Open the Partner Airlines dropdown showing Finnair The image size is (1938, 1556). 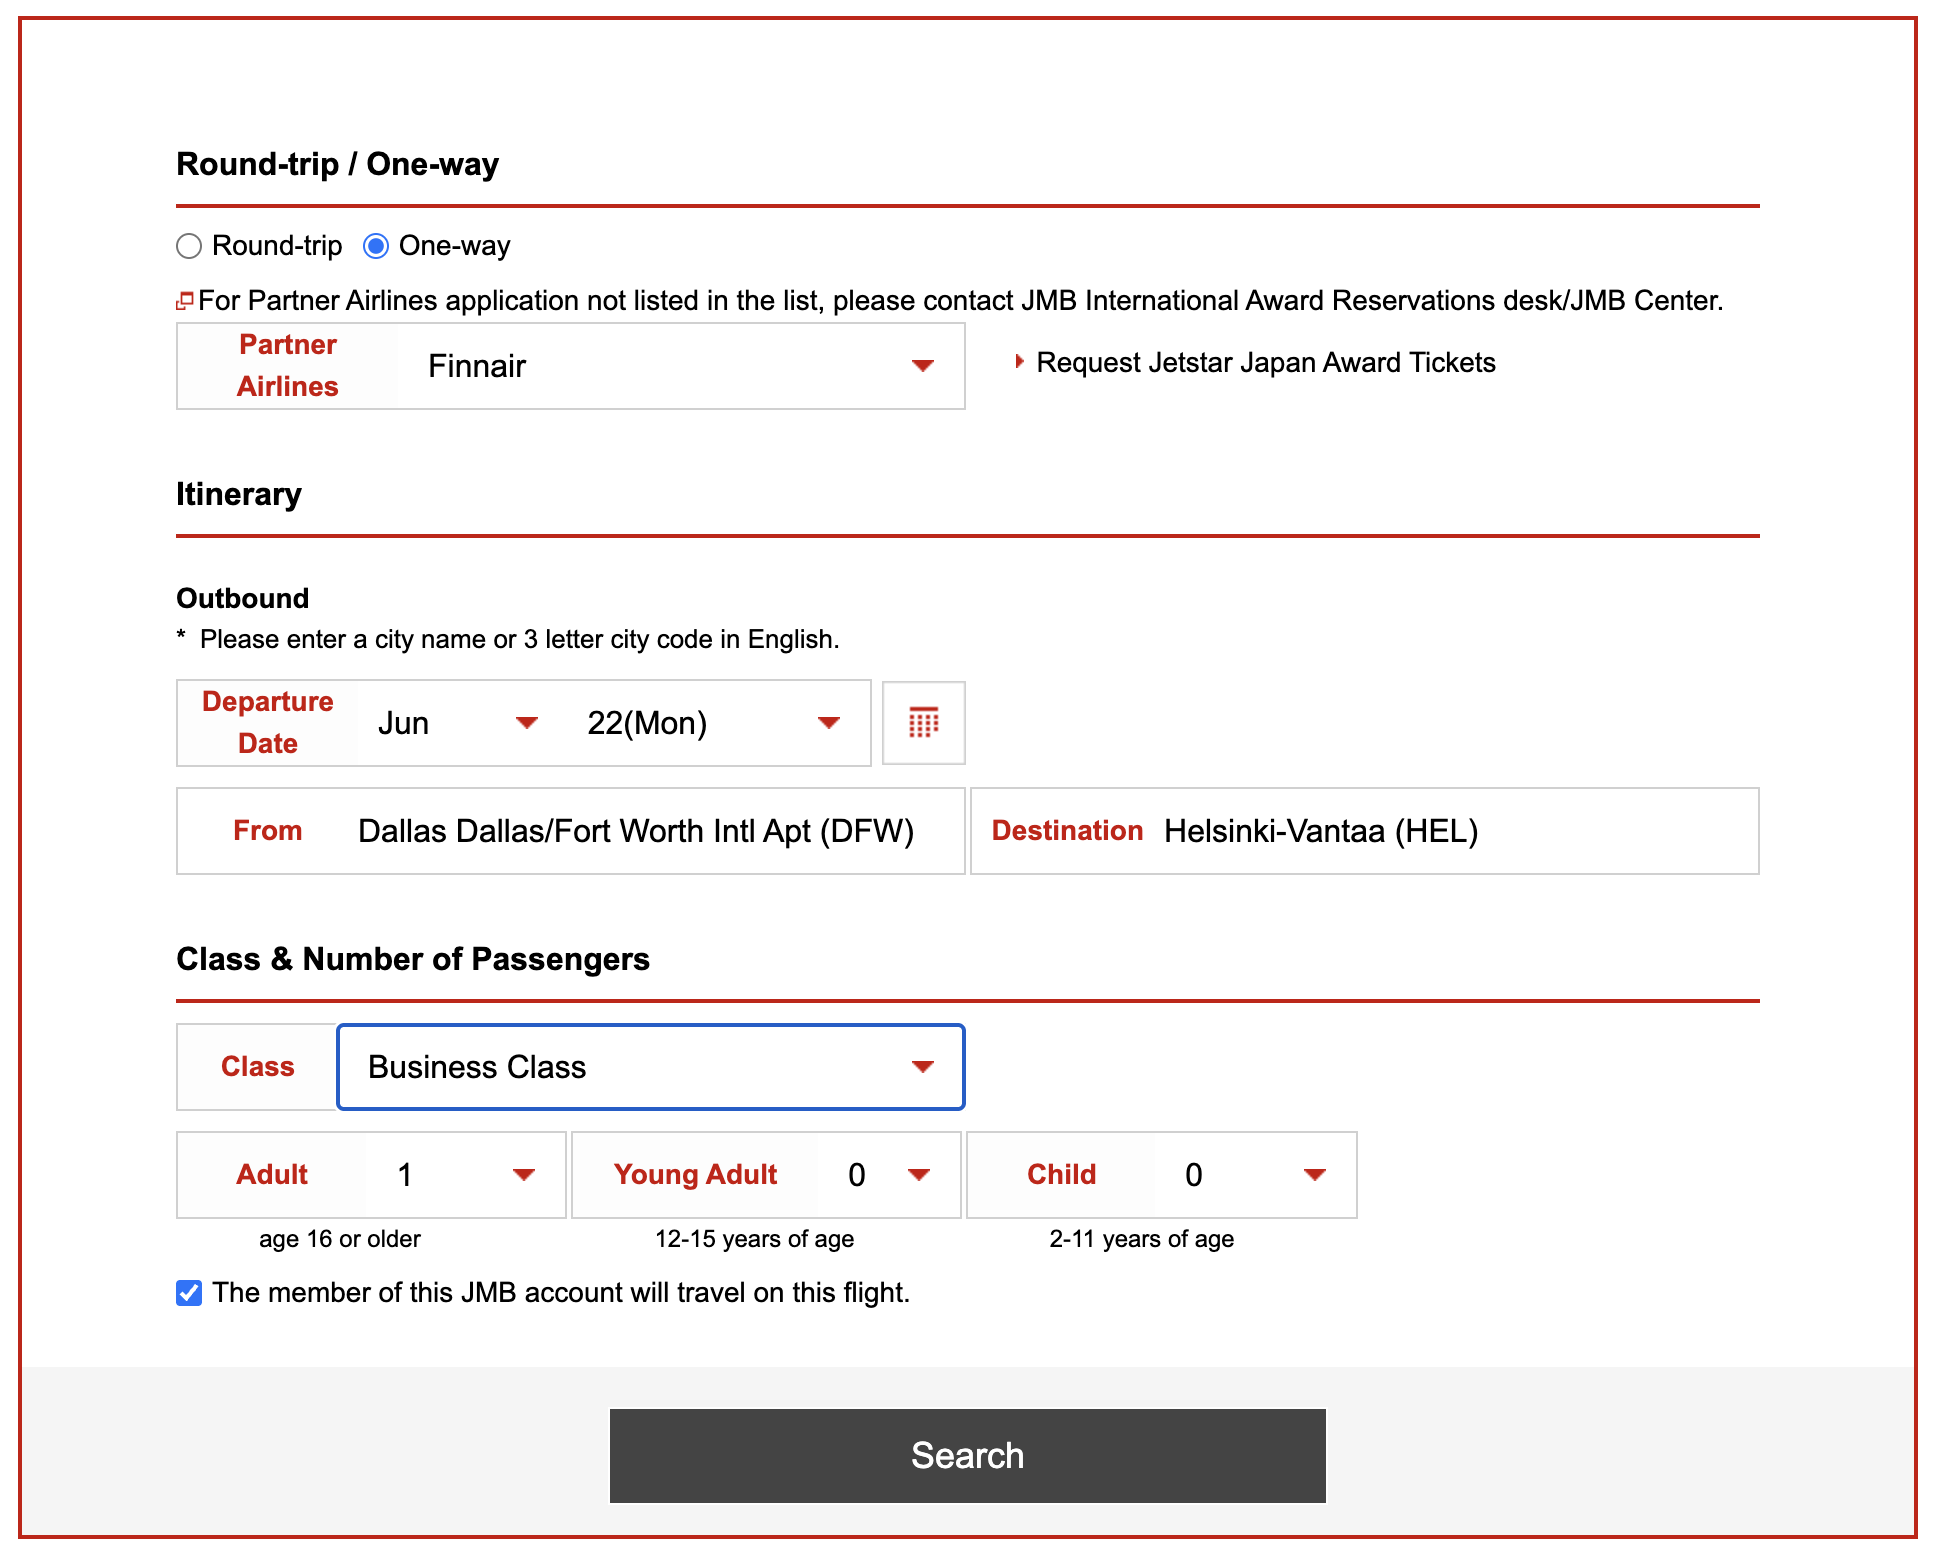681,366
